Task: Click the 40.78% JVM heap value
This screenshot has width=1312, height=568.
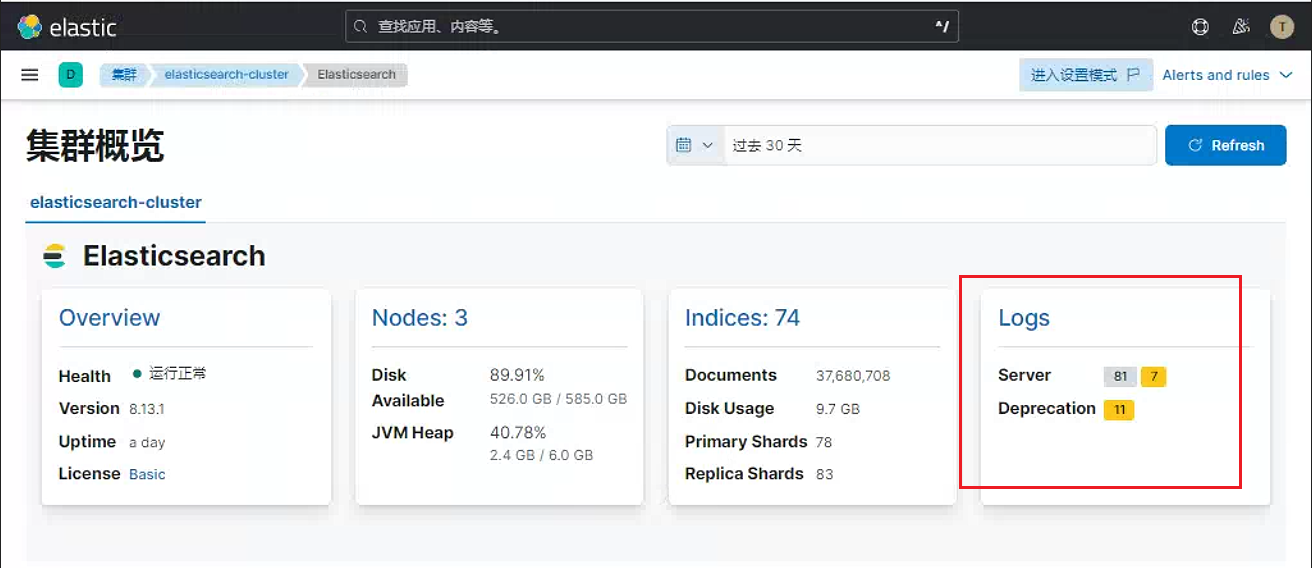Action: pyautogui.click(x=517, y=433)
